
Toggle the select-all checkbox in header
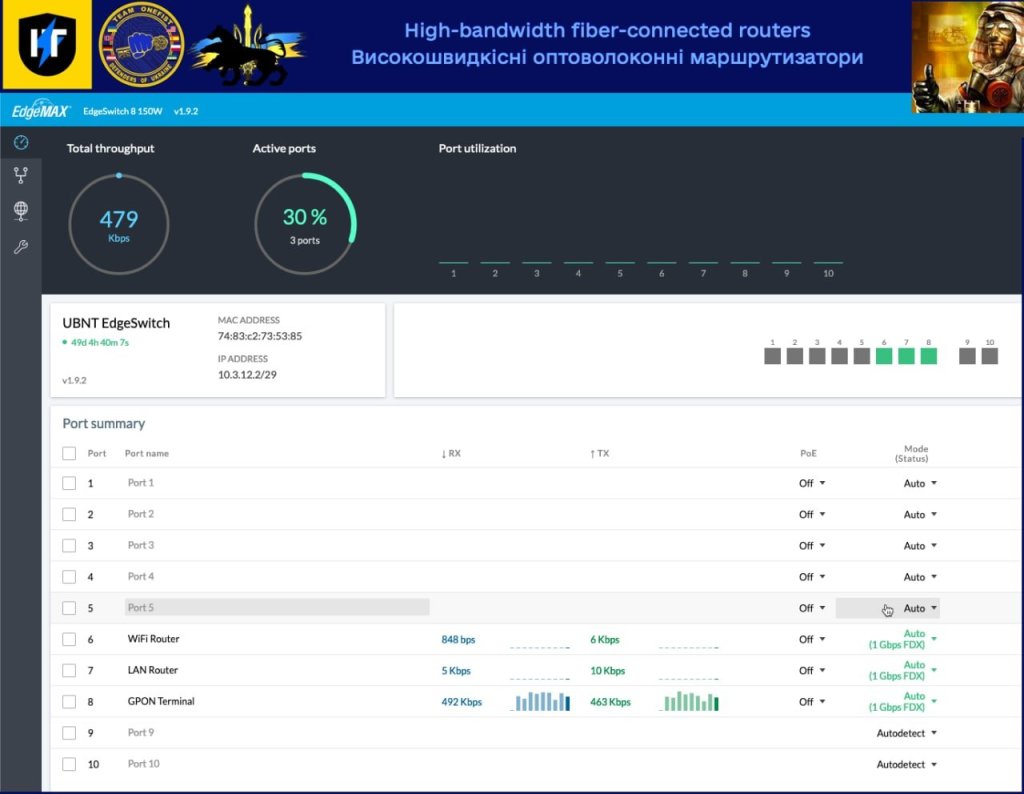69,454
